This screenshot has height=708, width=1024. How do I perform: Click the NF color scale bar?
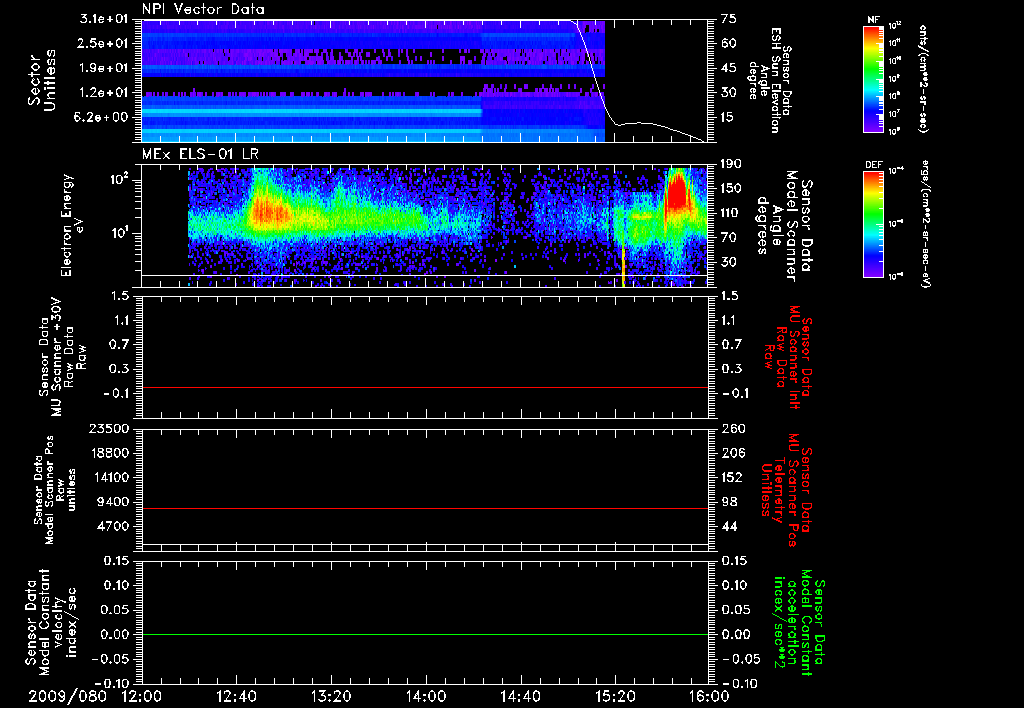click(874, 78)
